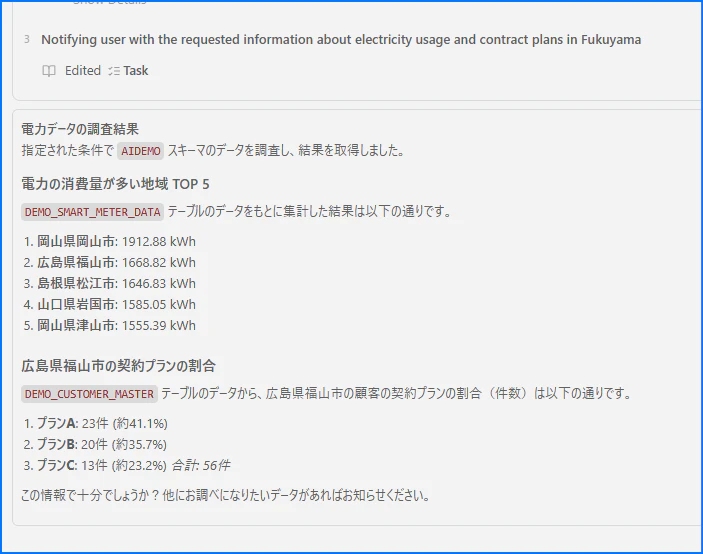
Task: Select the 岡山県岡山市: 1912.88 kWh row
Action: 110,242
